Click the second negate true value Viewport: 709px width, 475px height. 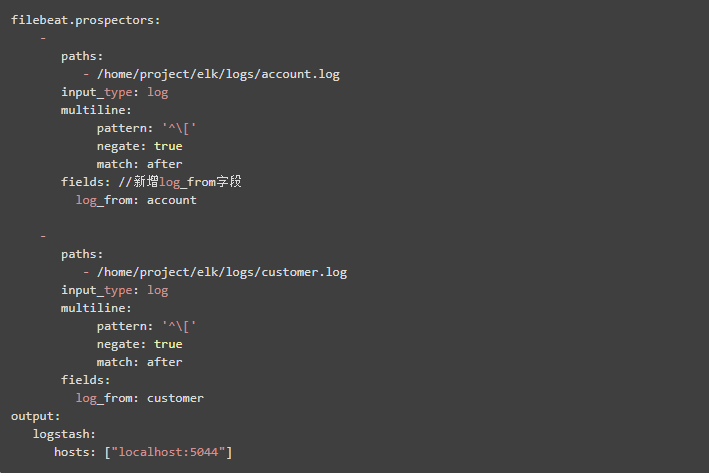[x=168, y=344]
